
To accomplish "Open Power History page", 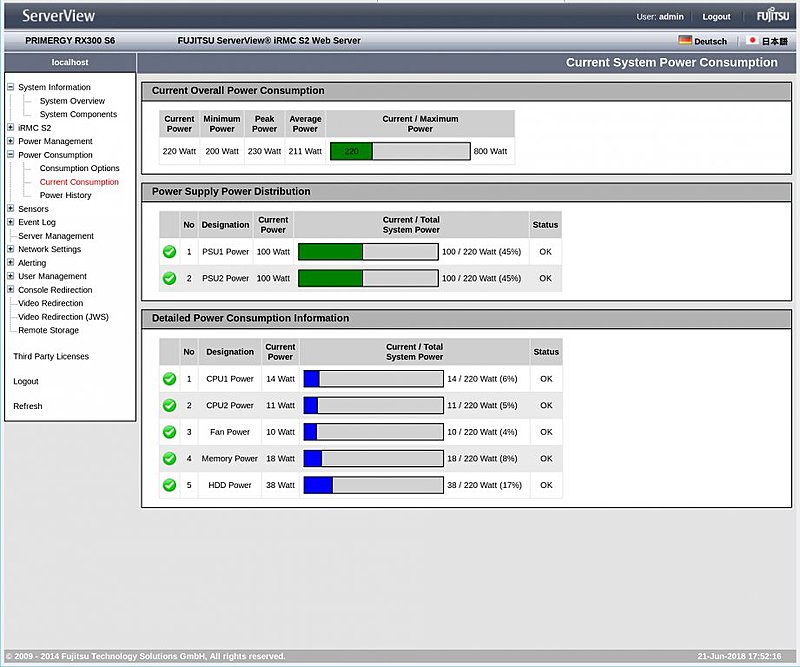I will pyautogui.click(x=65, y=196).
